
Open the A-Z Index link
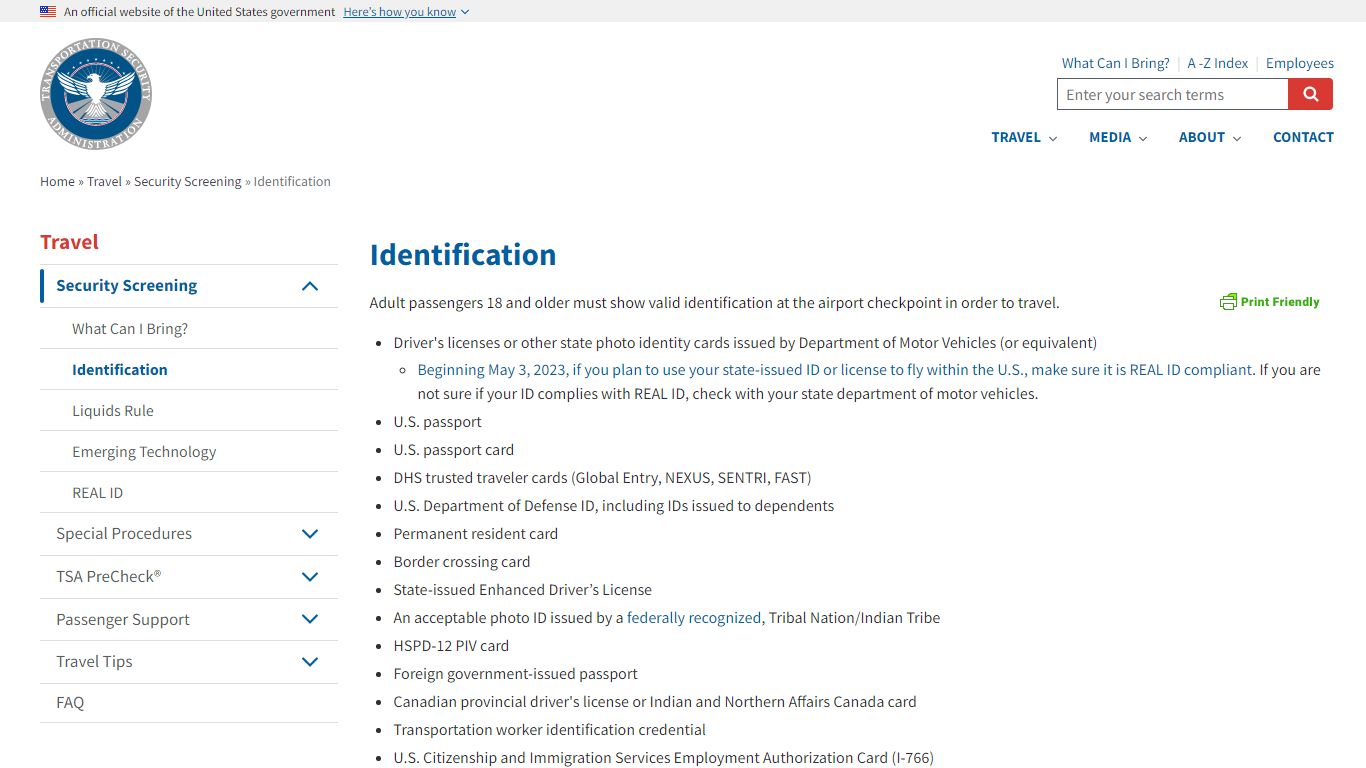(x=1217, y=63)
